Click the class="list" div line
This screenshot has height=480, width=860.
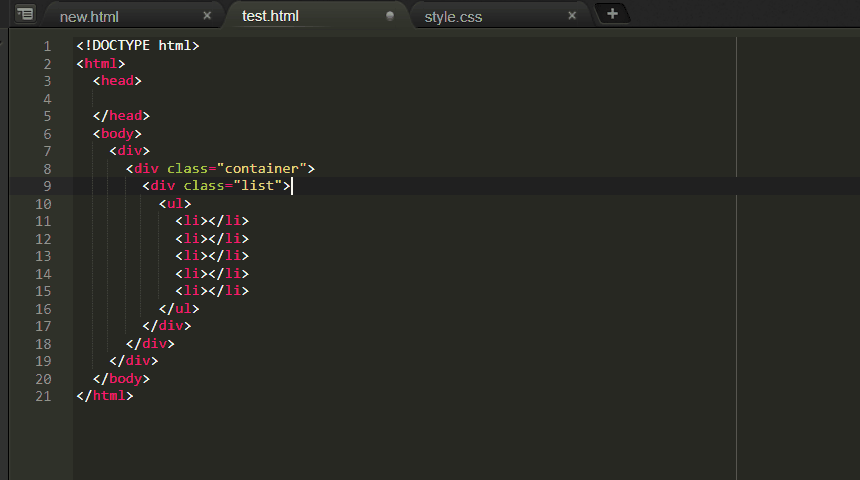click(x=216, y=186)
